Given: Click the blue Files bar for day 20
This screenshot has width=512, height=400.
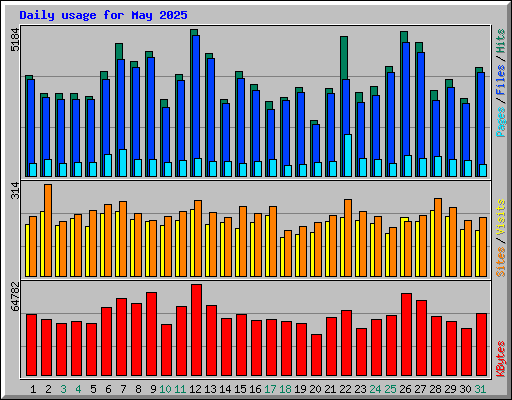Looking at the screenshot, I should 316,143.
